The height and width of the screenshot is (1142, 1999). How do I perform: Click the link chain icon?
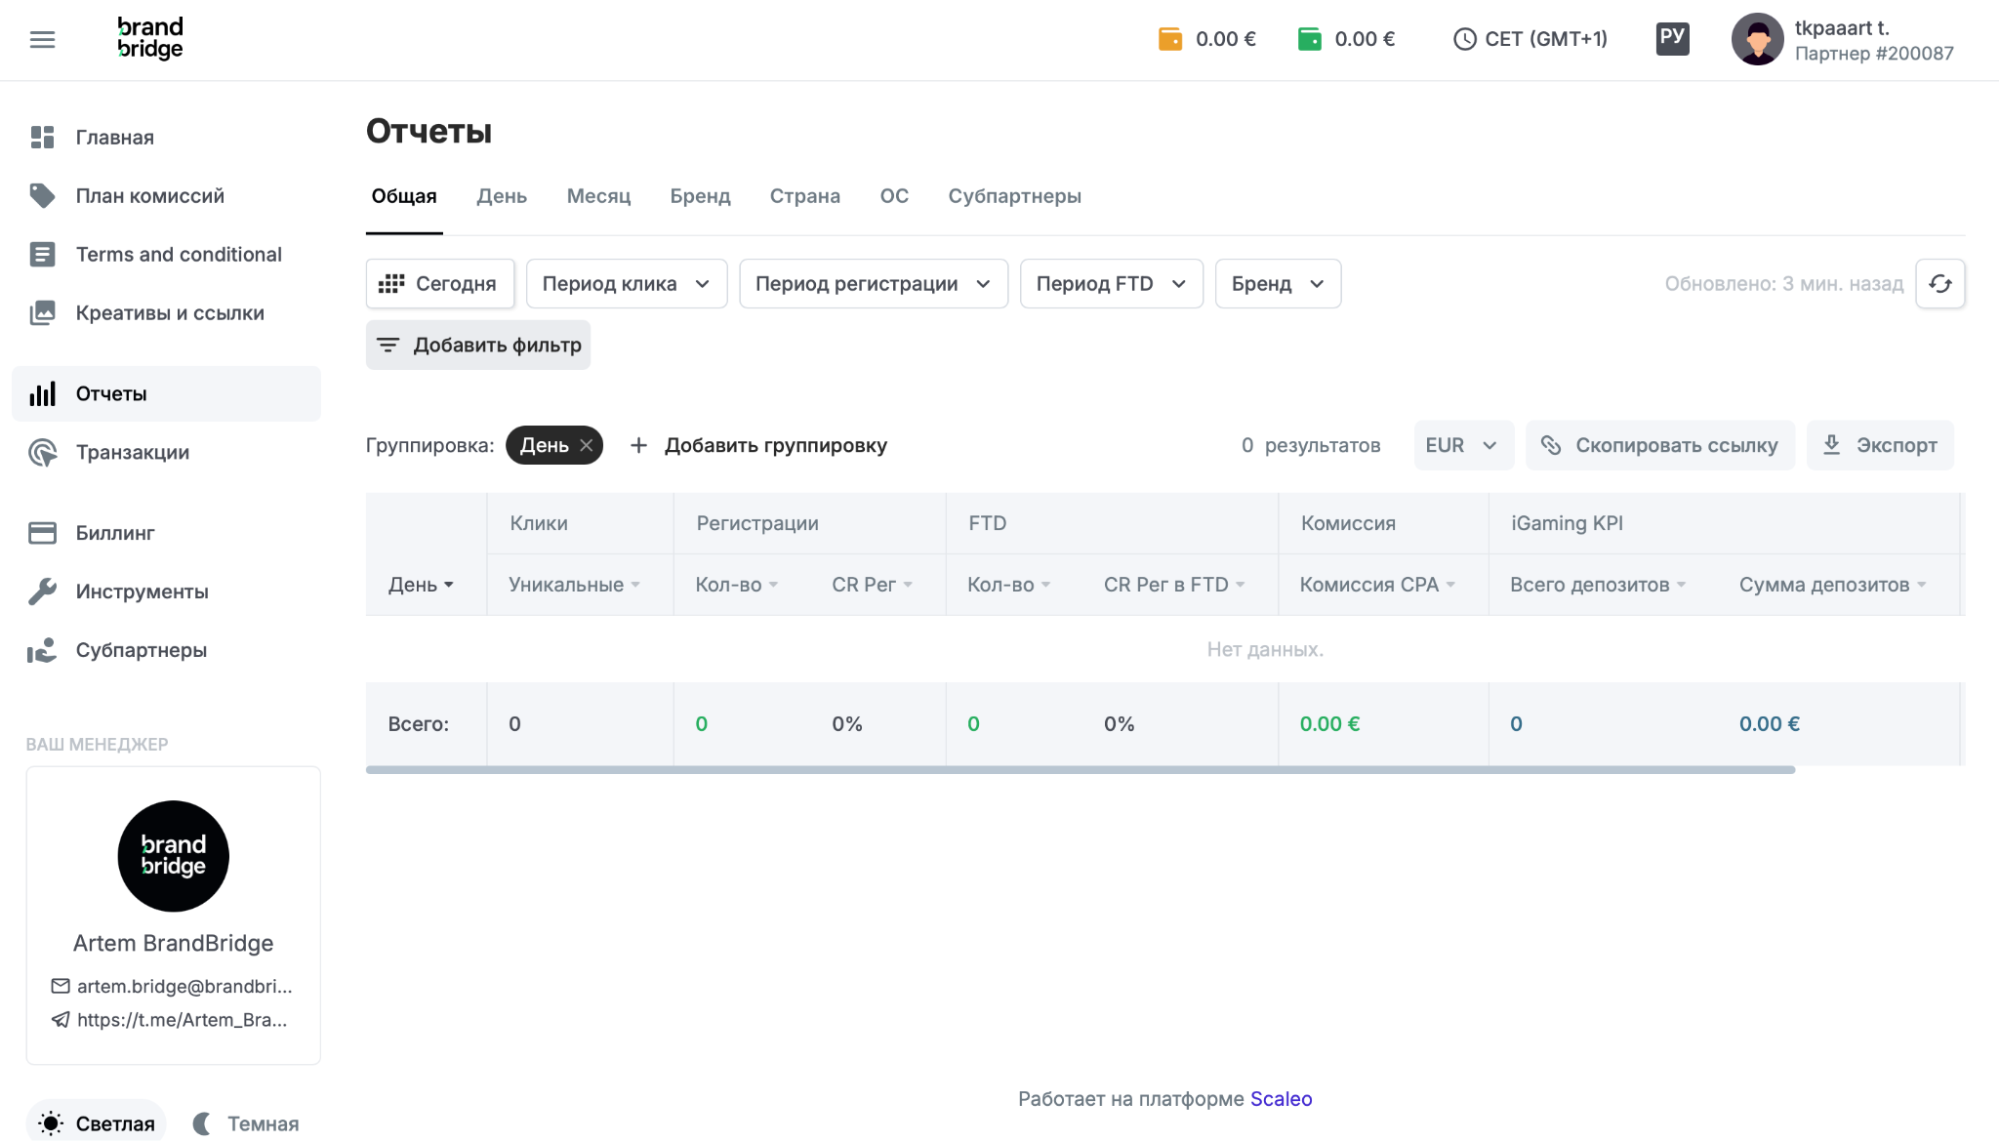tap(1551, 445)
